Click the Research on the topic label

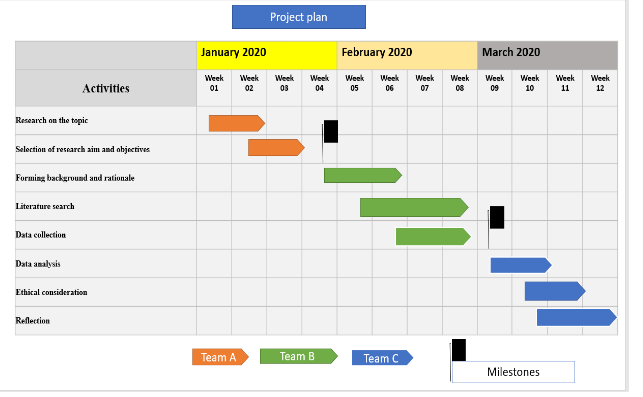(x=52, y=120)
